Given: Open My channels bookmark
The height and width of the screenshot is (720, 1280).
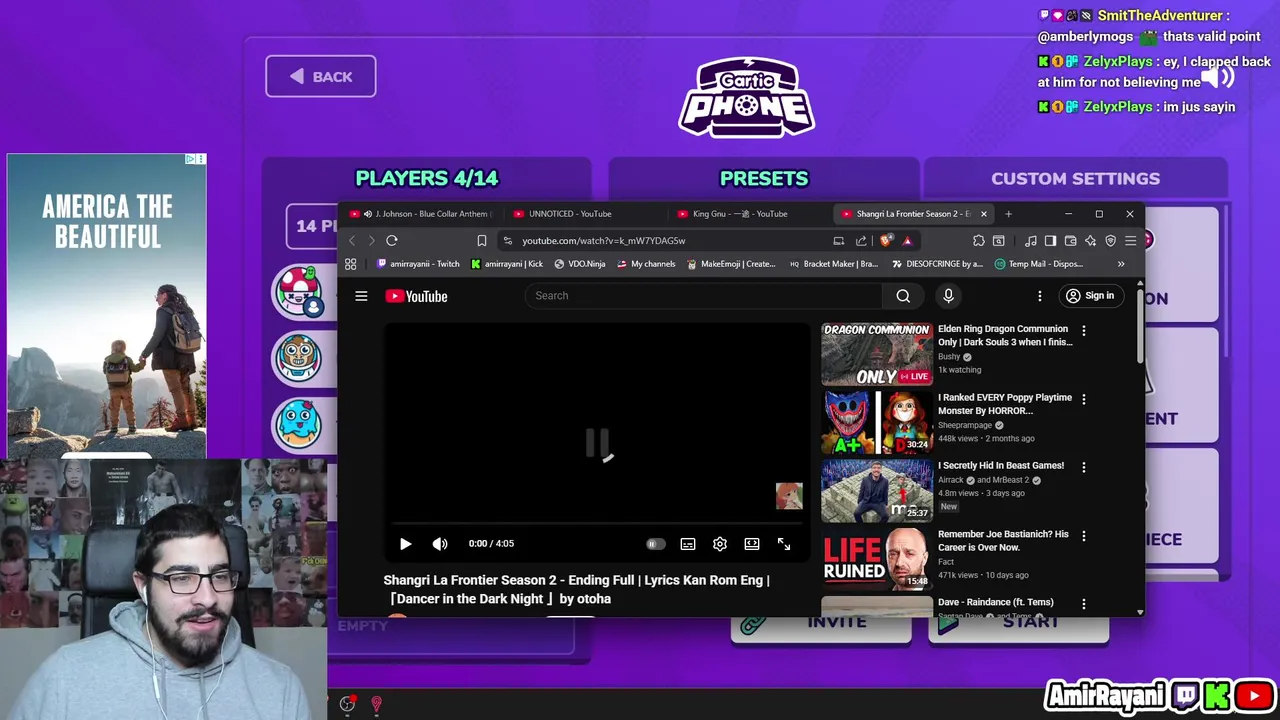Looking at the screenshot, I should click(646, 264).
